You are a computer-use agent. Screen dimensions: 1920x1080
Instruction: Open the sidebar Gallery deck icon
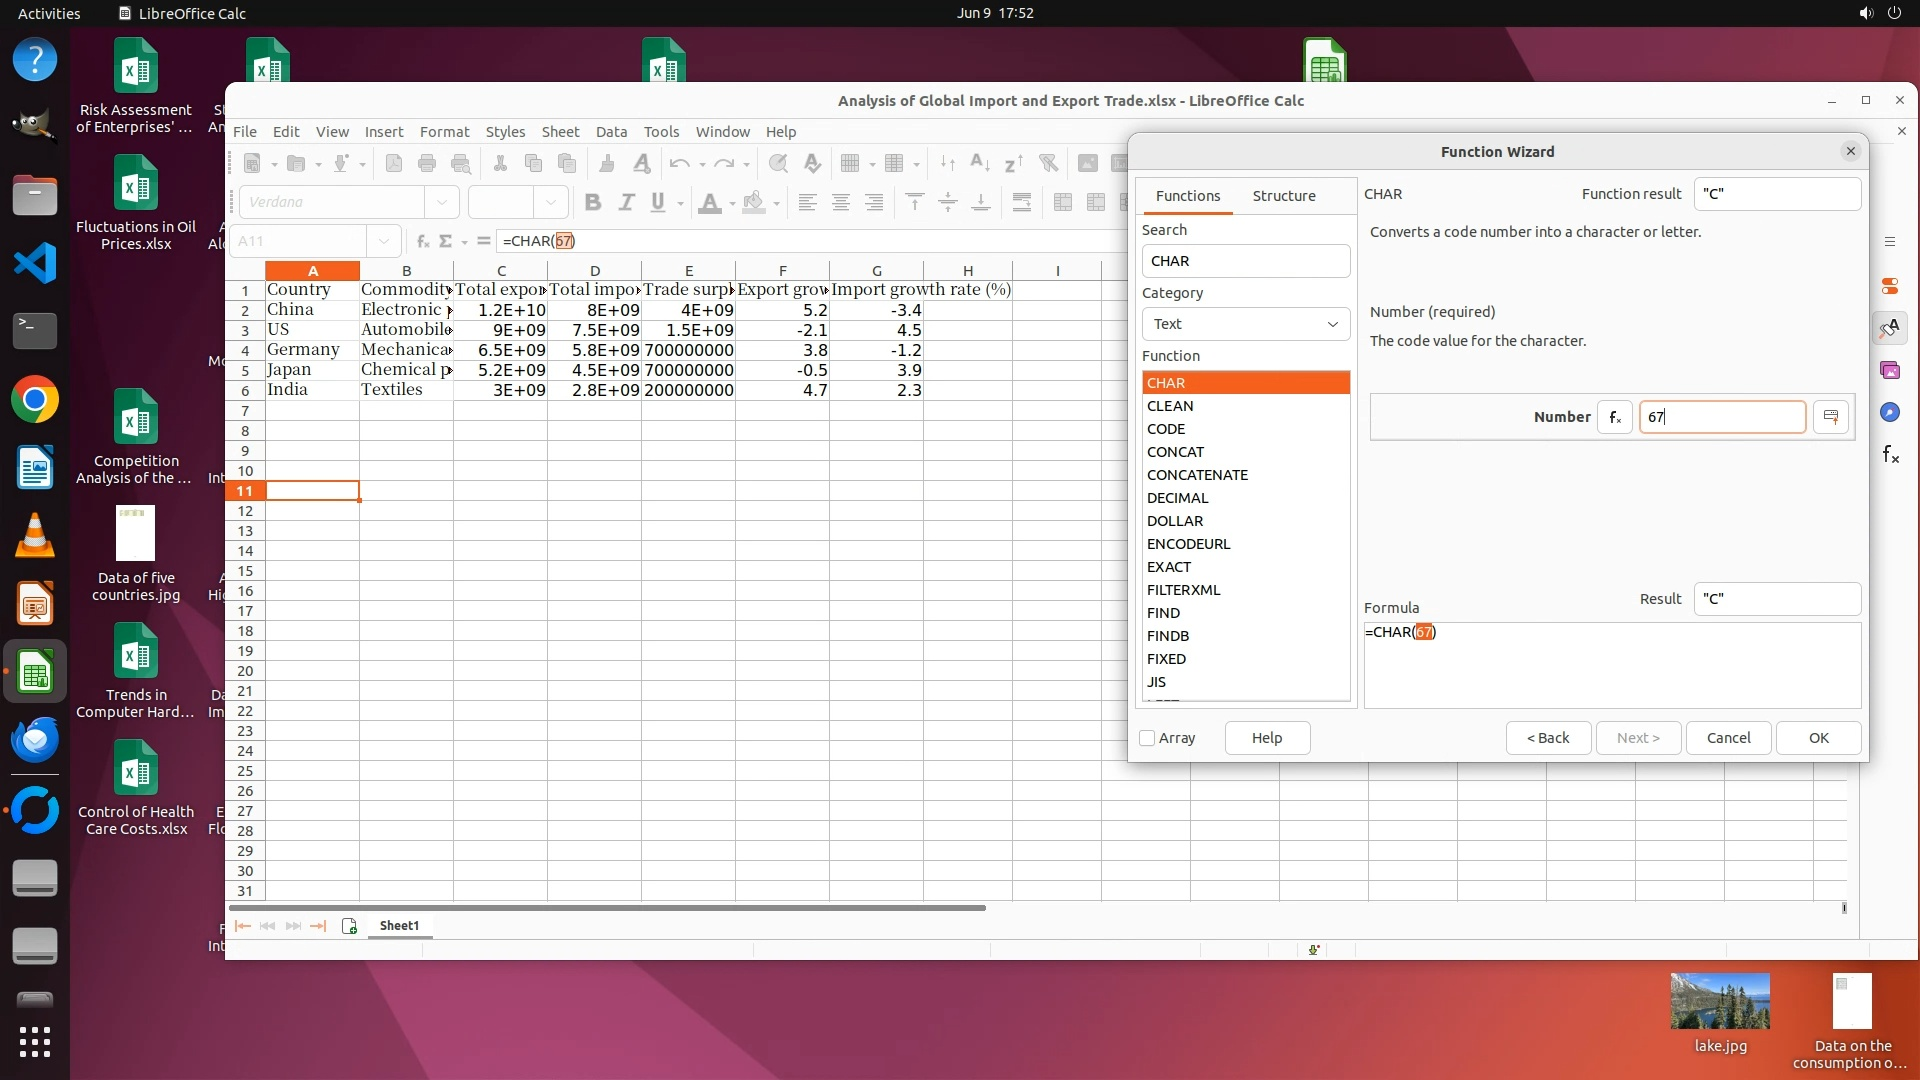click(x=1889, y=371)
